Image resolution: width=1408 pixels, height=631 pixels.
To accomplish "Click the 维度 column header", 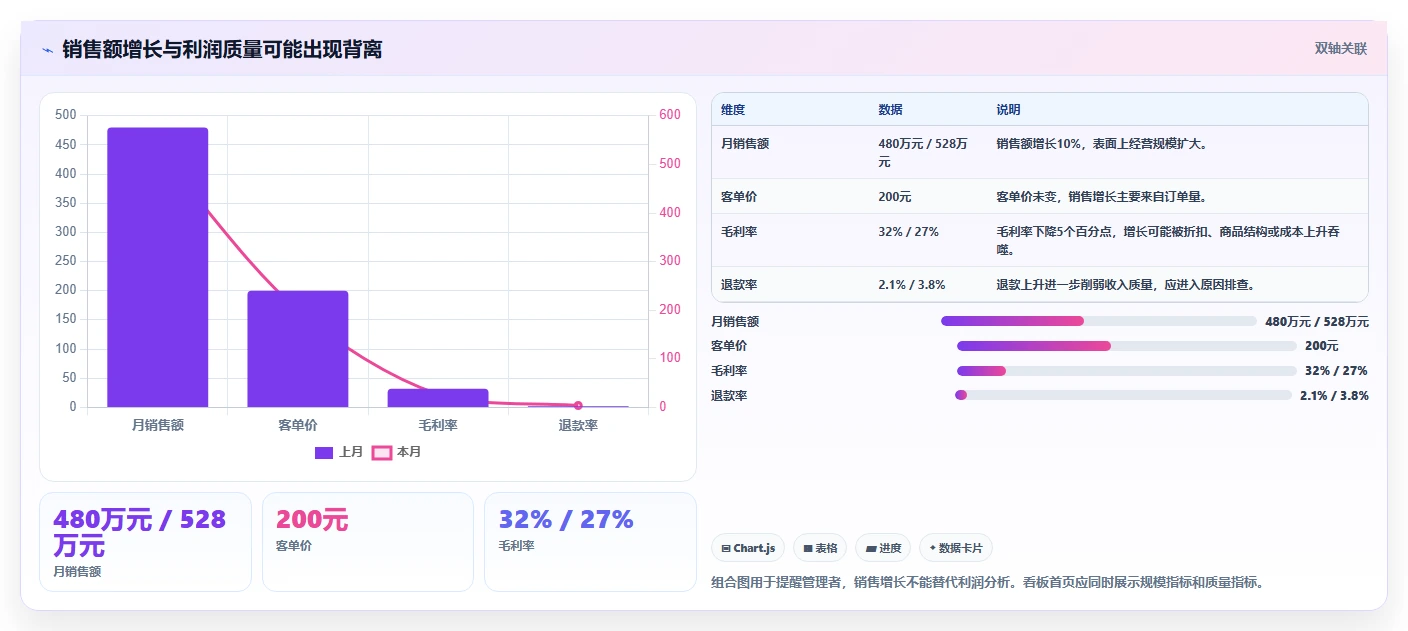I will 733,109.
